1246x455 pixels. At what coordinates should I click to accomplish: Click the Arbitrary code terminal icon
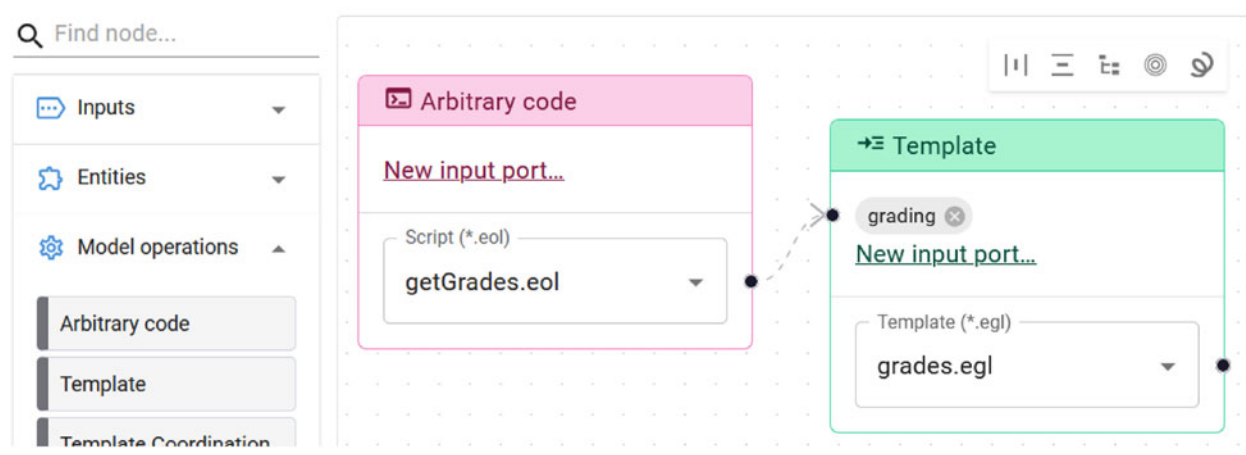click(x=398, y=100)
